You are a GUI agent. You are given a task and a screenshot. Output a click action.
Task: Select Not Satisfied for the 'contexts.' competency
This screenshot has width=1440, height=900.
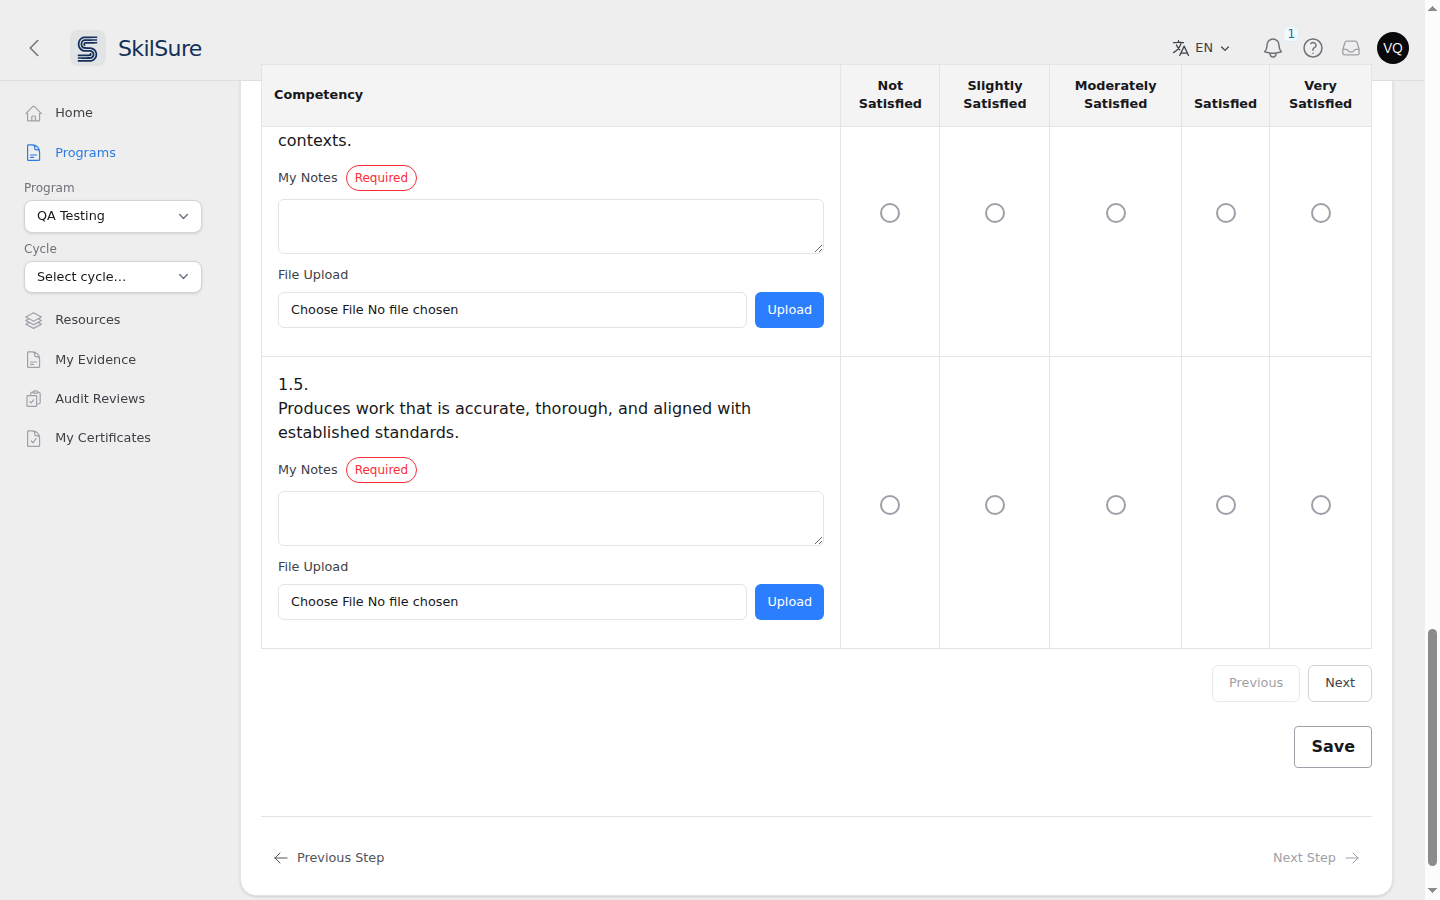point(890,213)
